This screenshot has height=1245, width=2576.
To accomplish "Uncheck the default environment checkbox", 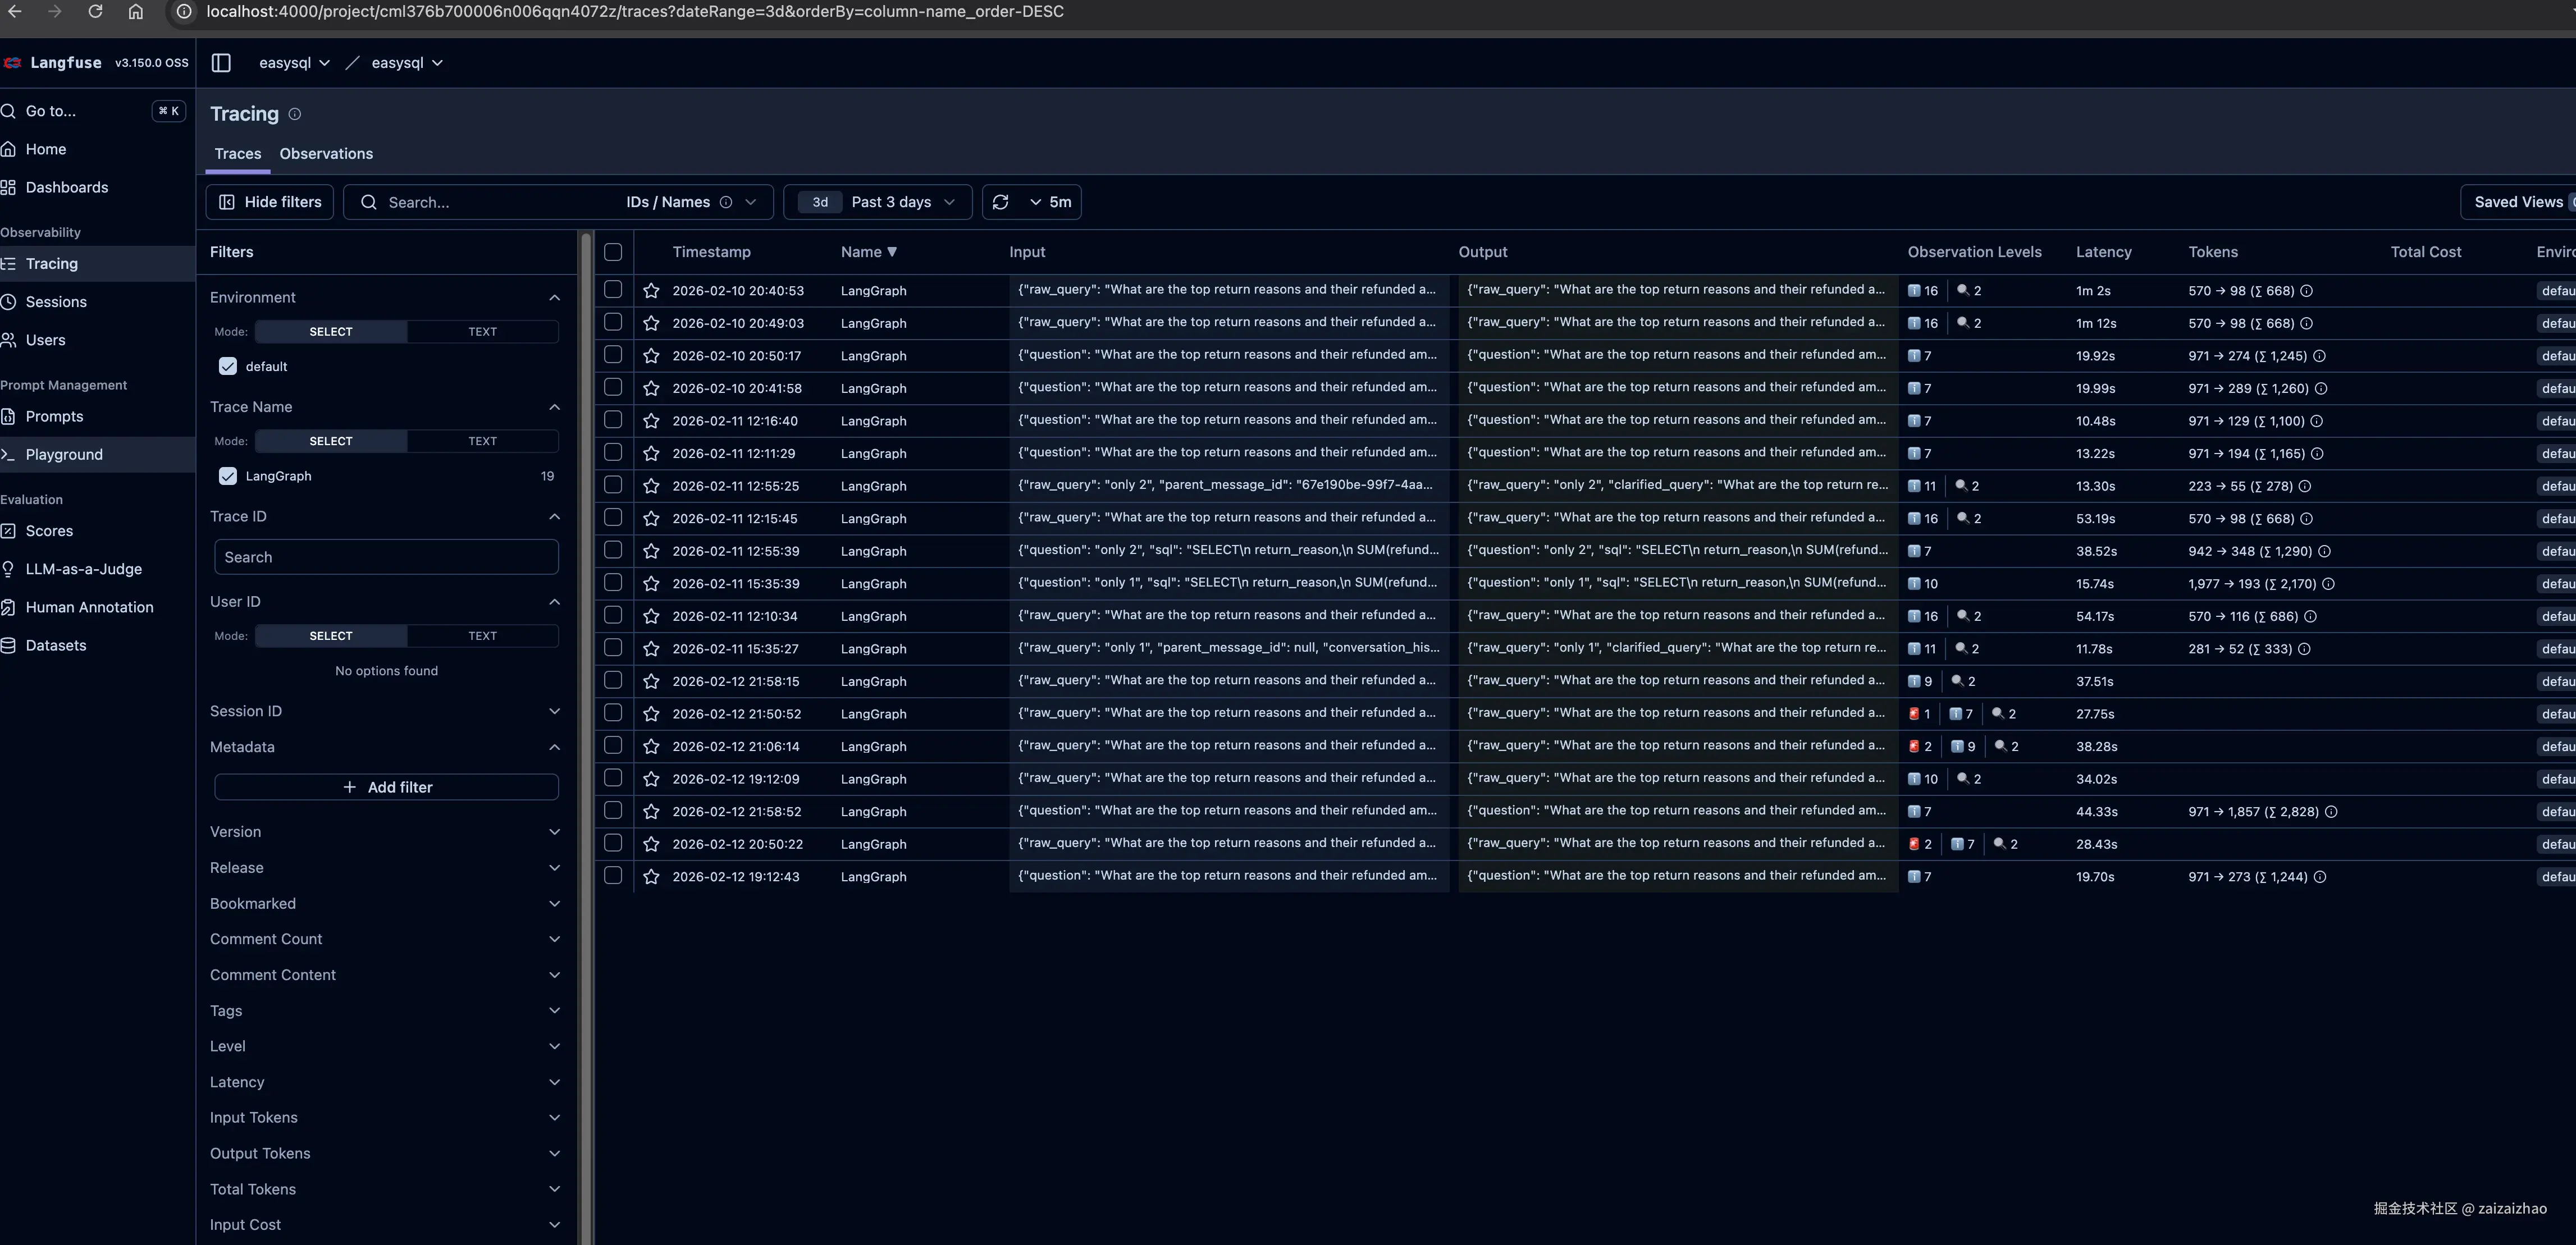I will [228, 366].
